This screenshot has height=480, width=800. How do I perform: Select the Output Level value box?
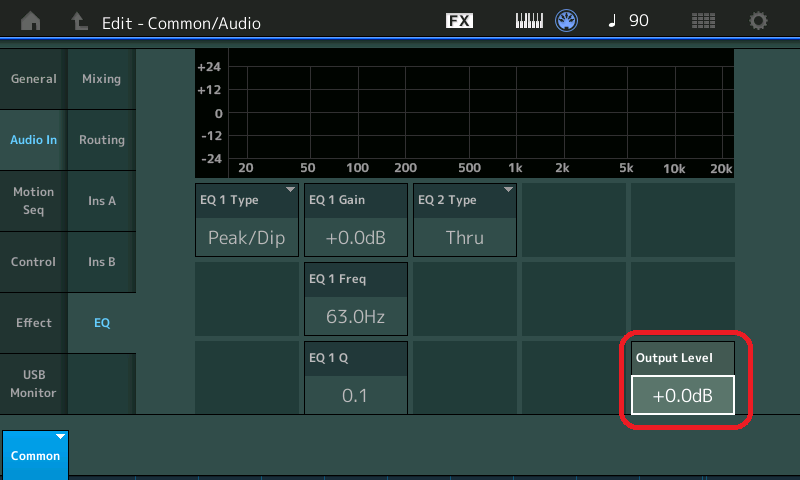coord(682,395)
